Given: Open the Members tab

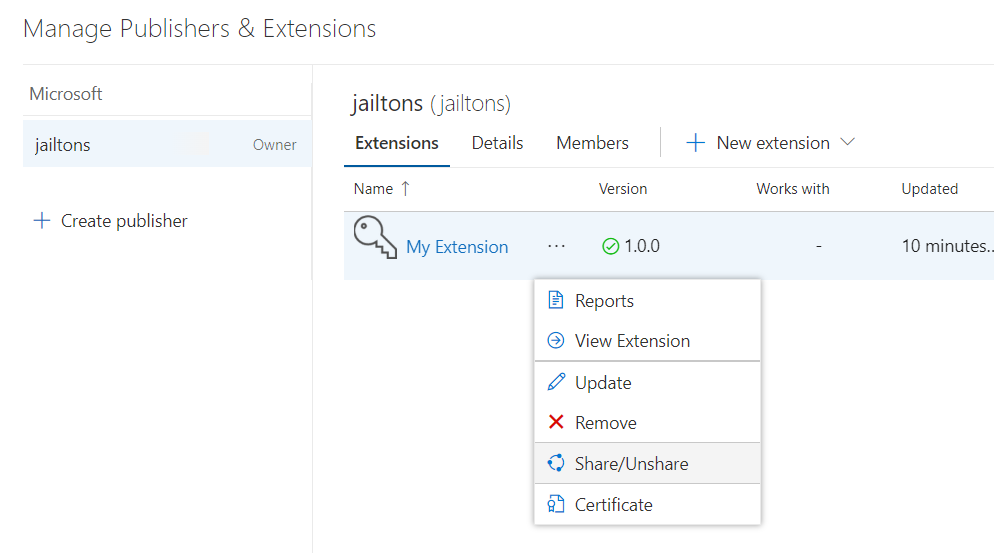Looking at the screenshot, I should [593, 143].
